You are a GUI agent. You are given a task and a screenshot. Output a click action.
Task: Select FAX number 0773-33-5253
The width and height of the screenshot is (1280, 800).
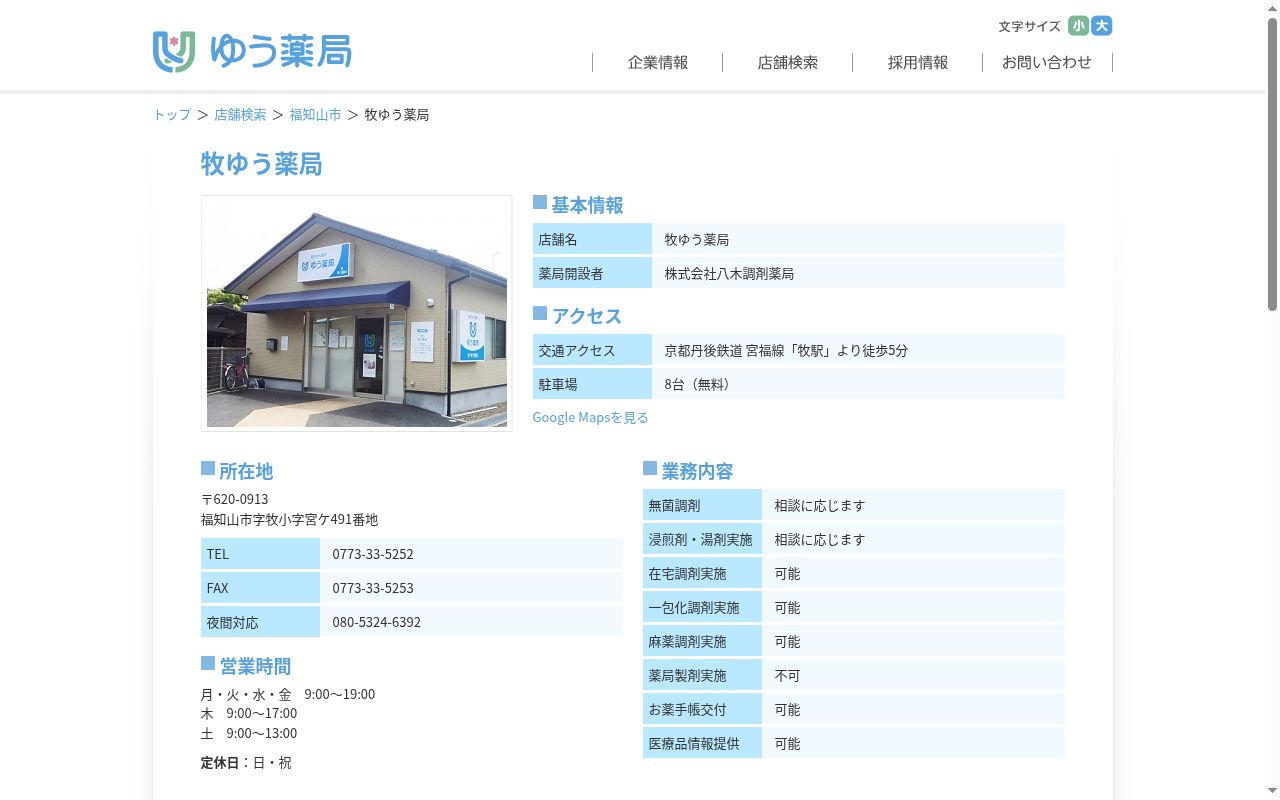(x=373, y=588)
